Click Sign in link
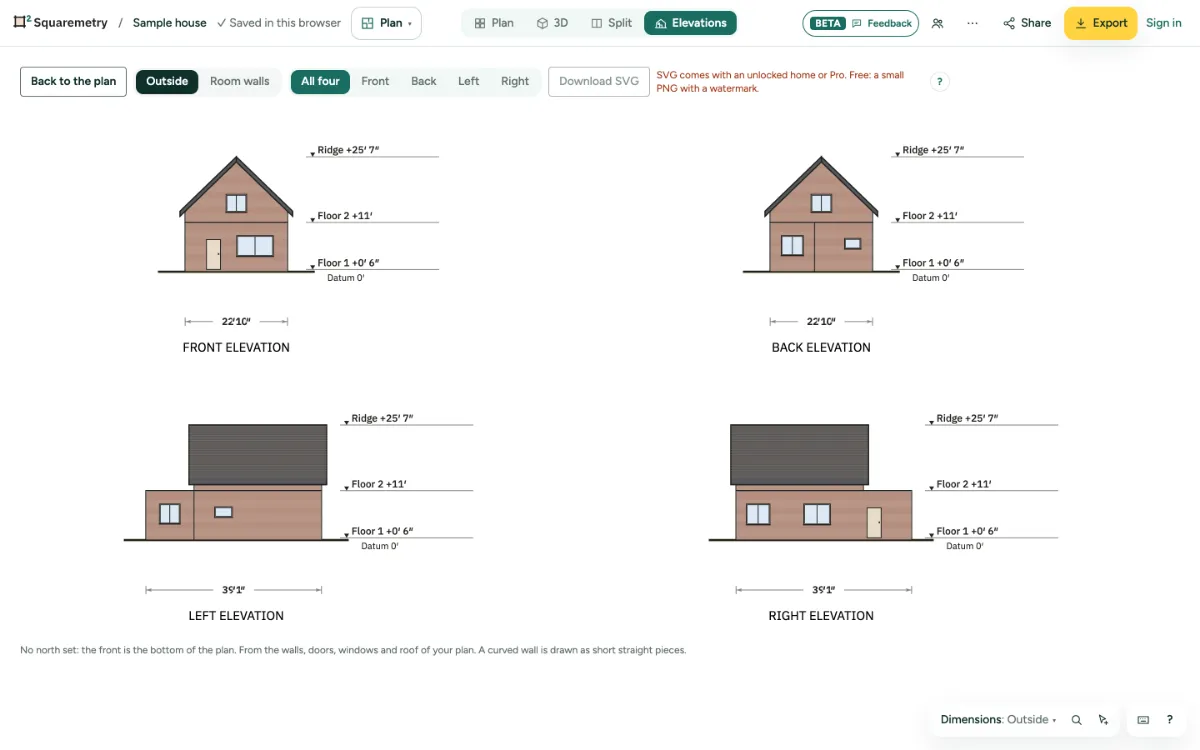The width and height of the screenshot is (1200, 750). coord(1163,23)
